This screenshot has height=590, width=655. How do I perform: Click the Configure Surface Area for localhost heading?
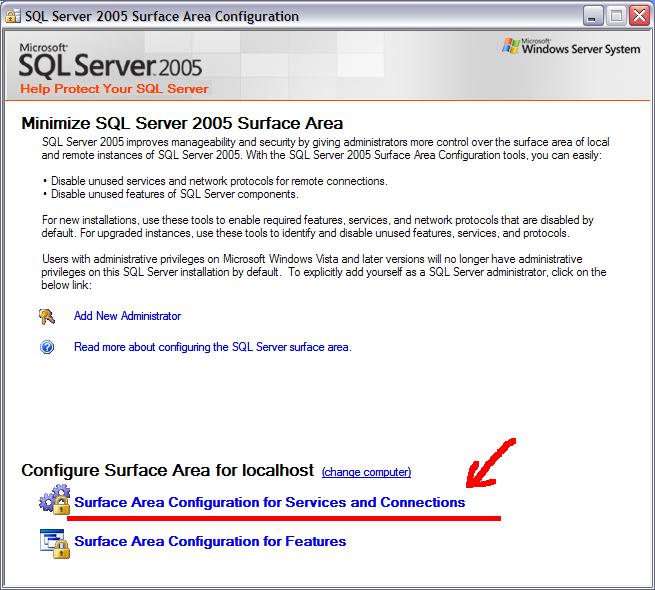[168, 470]
